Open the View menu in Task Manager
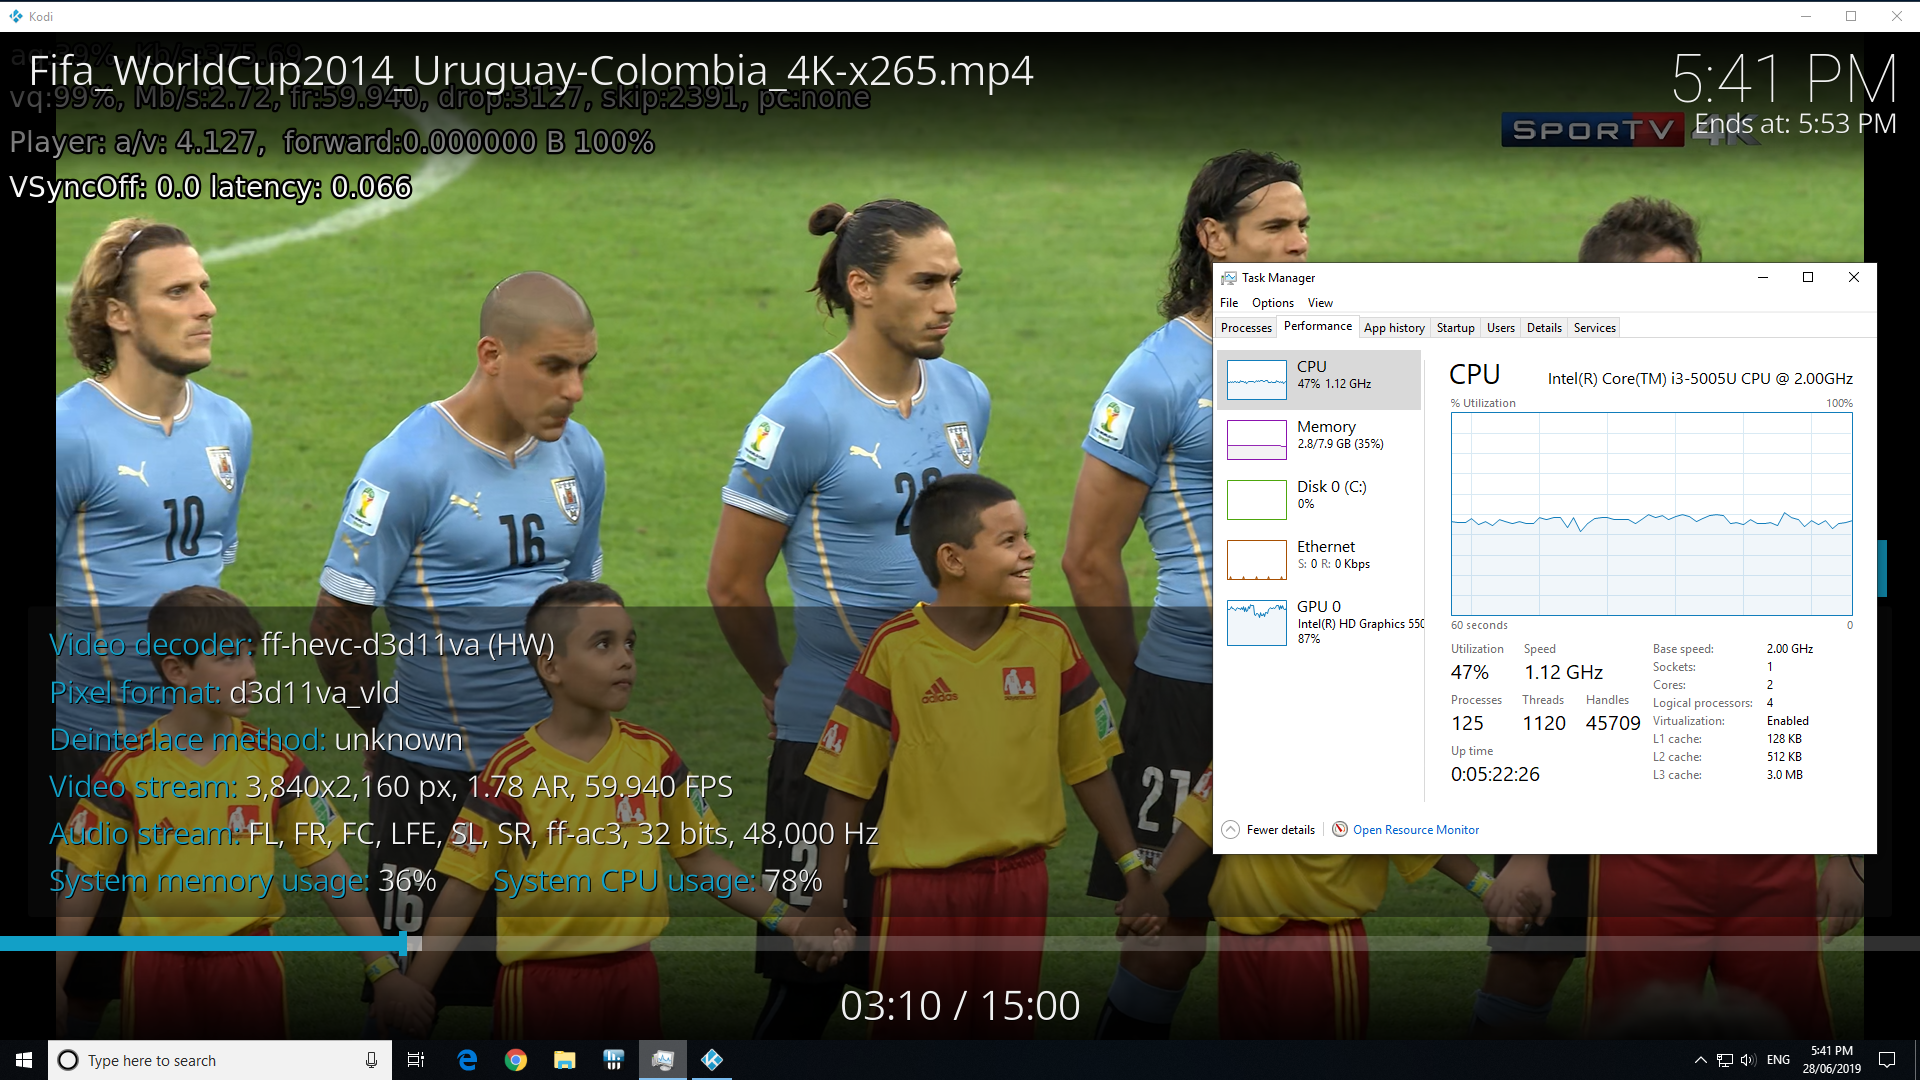The image size is (1920, 1080). (x=1320, y=303)
